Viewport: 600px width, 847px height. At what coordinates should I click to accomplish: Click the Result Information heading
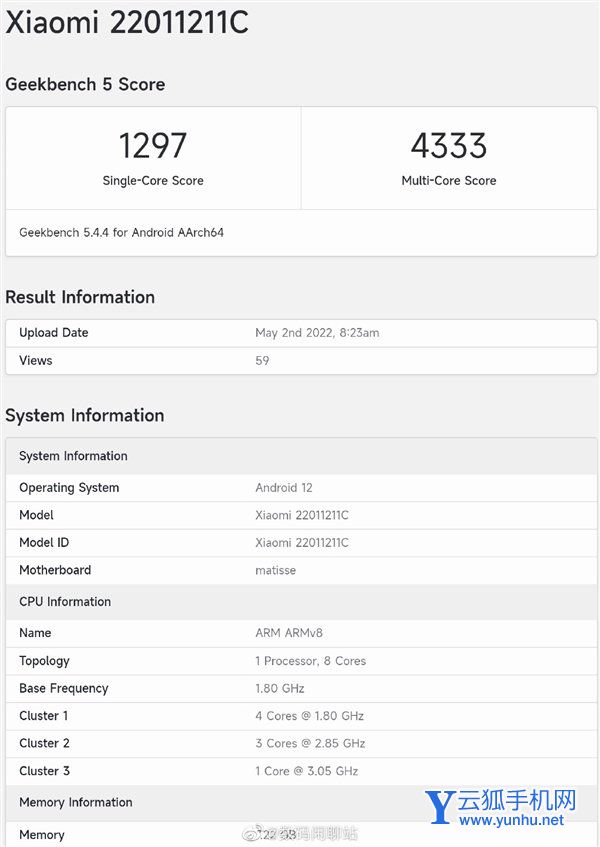click(x=80, y=297)
